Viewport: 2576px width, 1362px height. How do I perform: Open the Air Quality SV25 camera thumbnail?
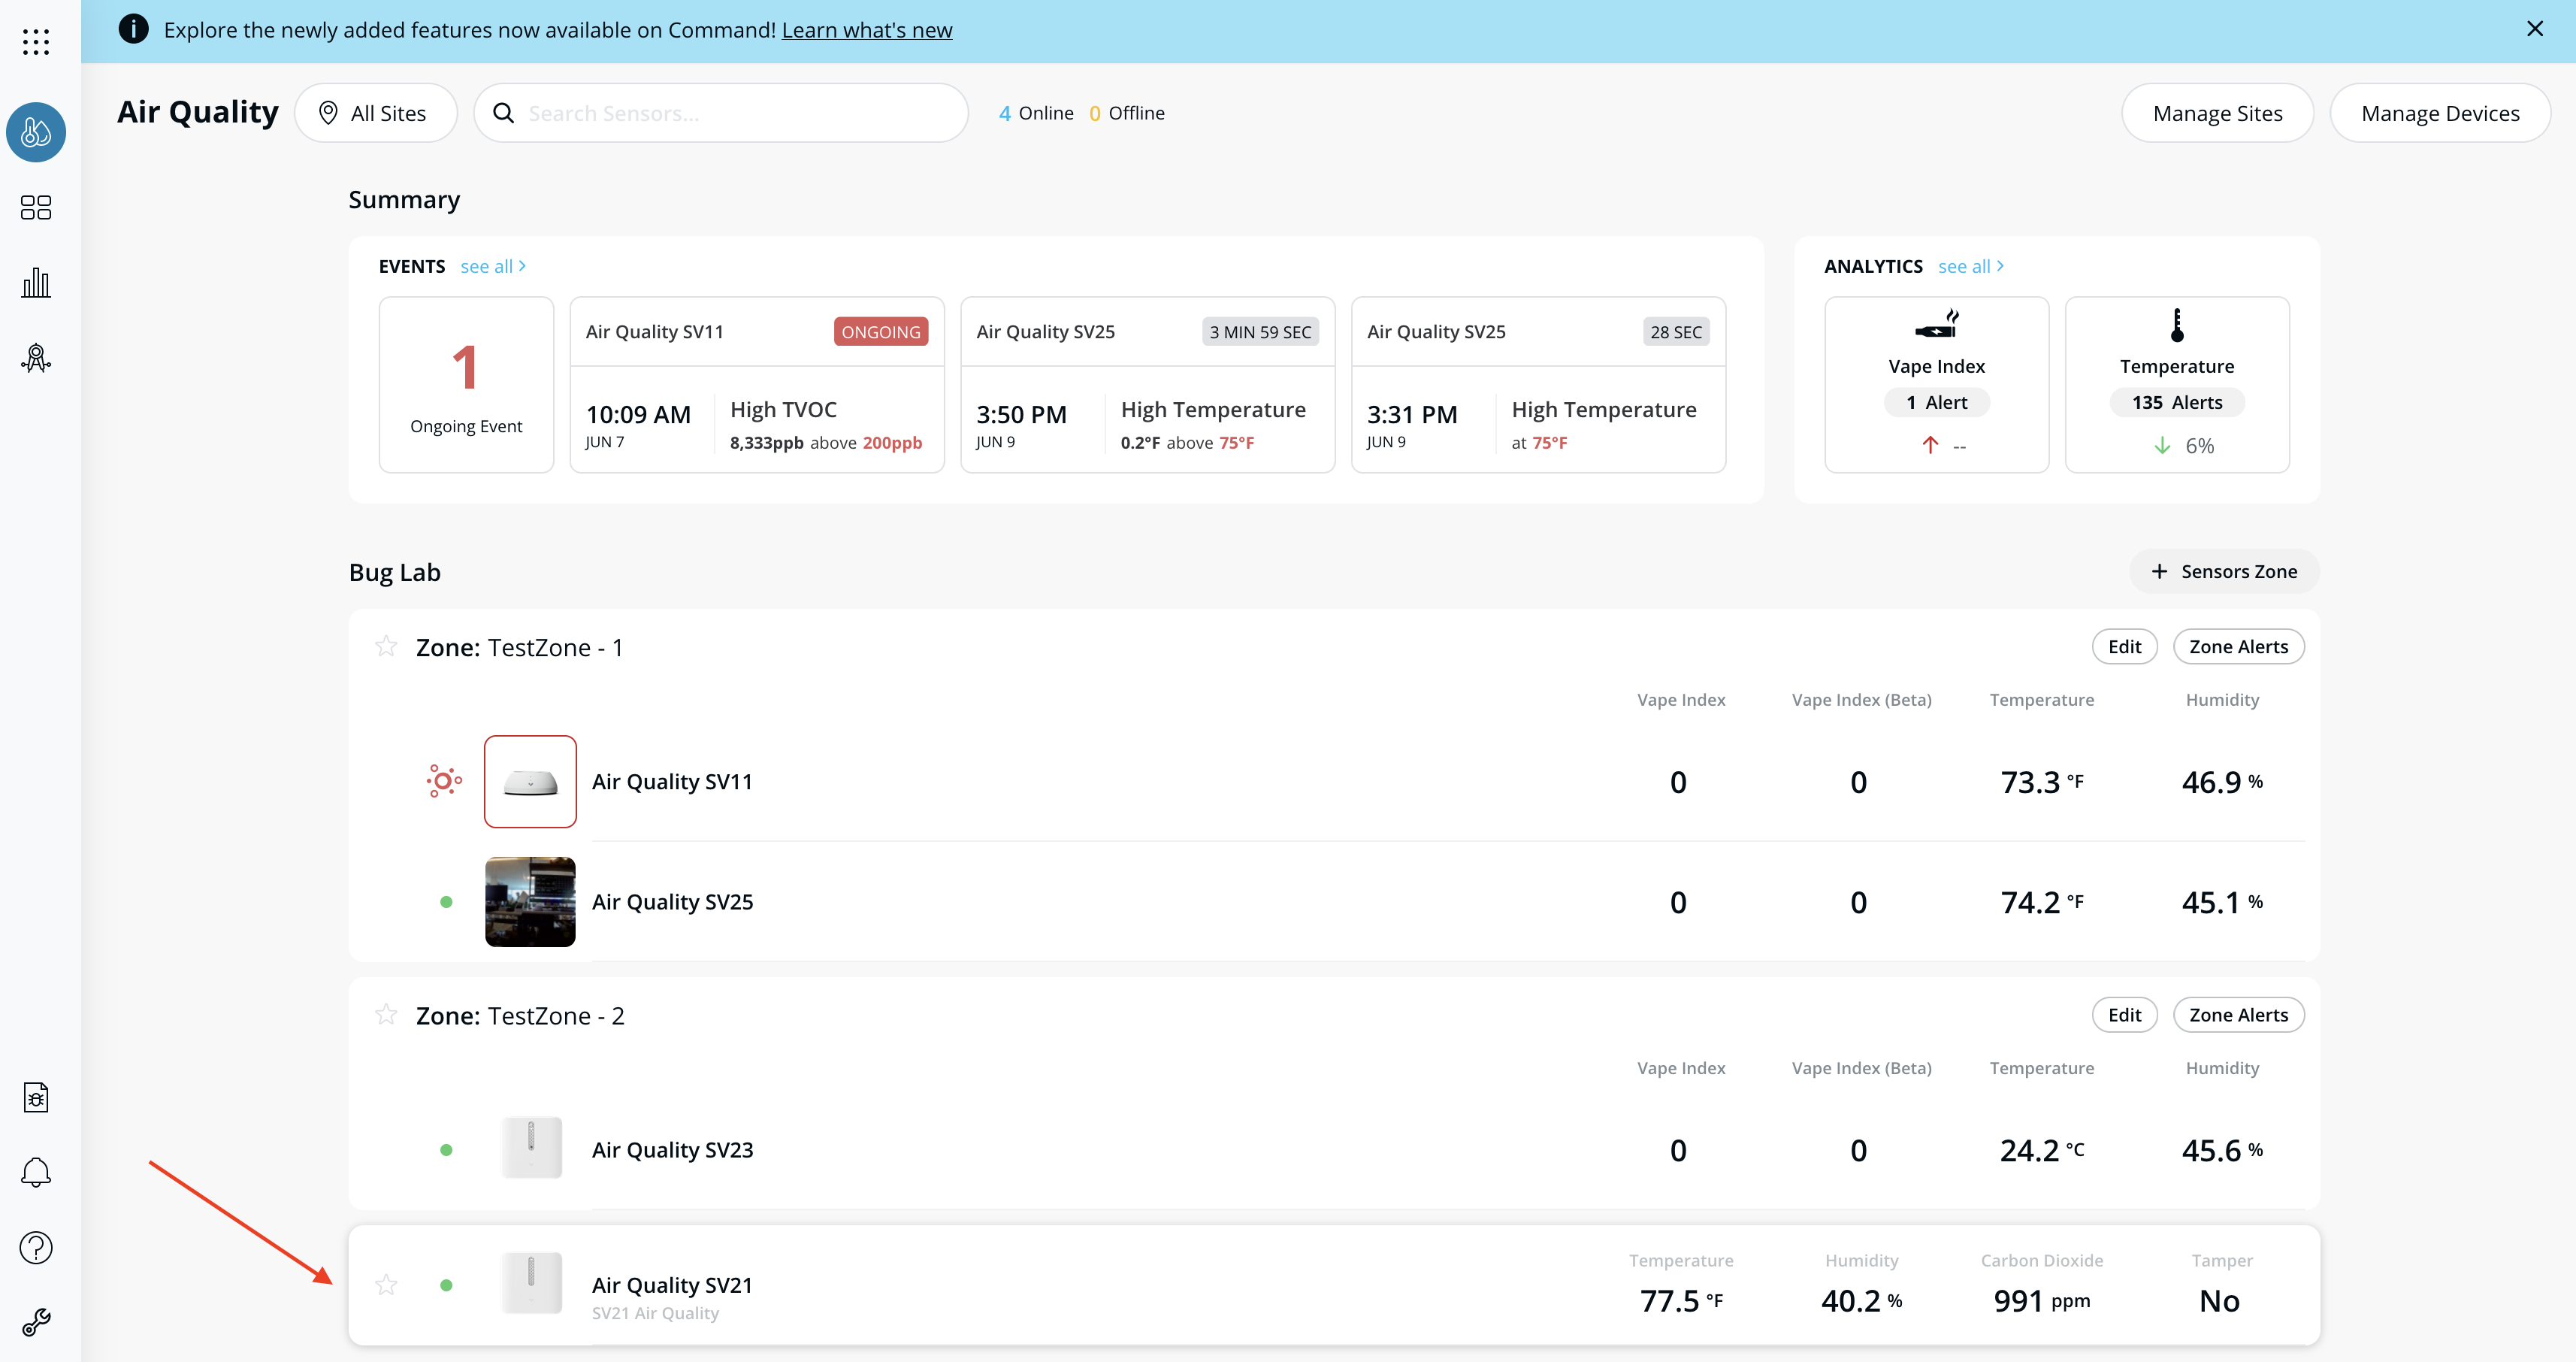[530, 902]
